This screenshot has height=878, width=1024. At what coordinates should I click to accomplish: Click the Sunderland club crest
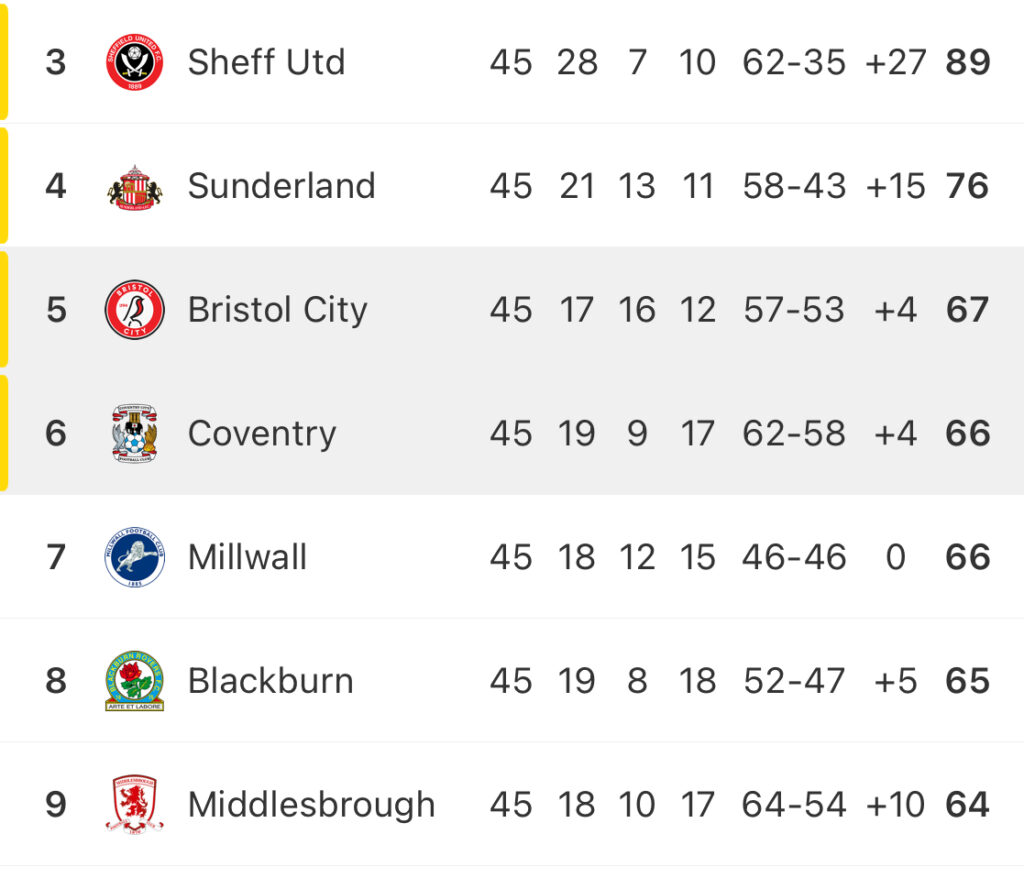tap(135, 186)
